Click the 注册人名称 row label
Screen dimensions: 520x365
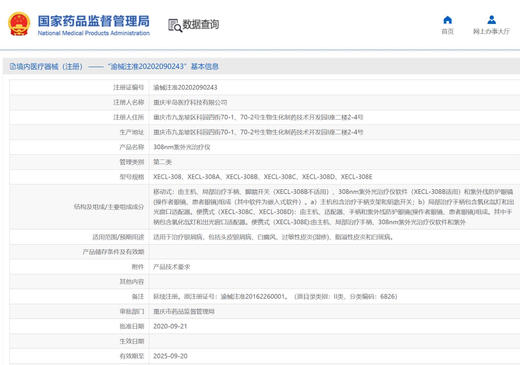(128, 102)
